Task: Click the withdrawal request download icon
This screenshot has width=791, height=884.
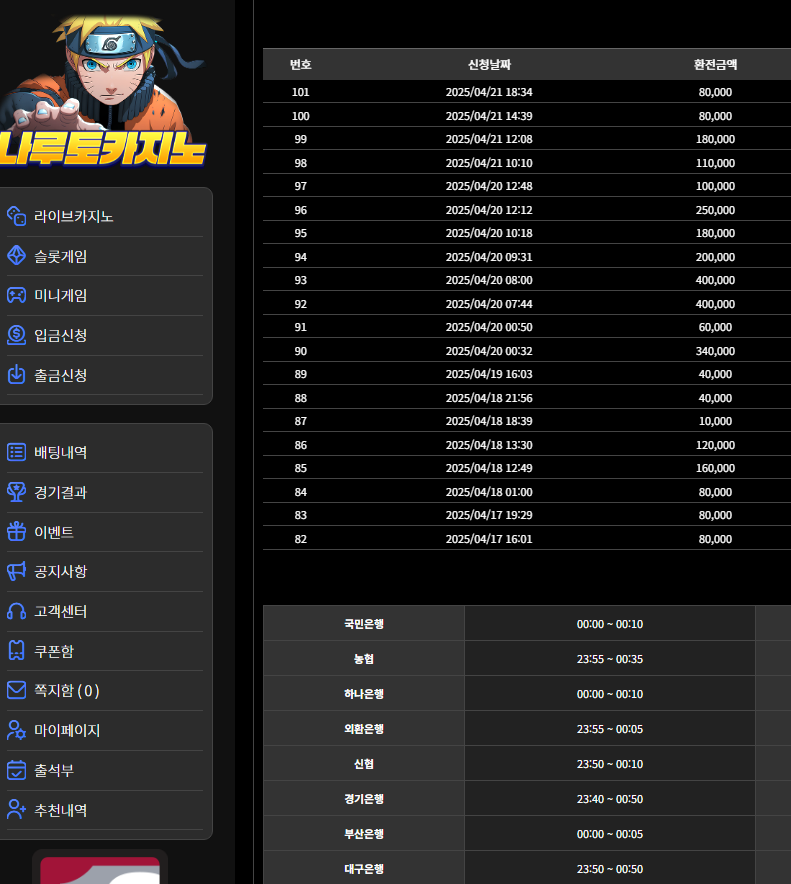Action: 16,375
